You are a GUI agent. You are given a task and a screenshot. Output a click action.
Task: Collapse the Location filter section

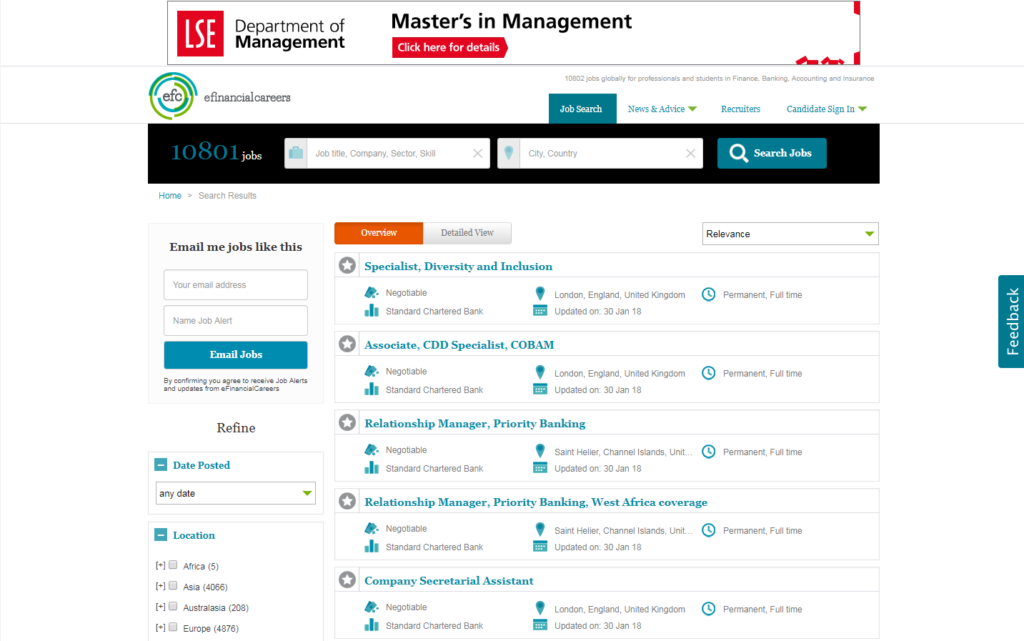[x=161, y=535]
